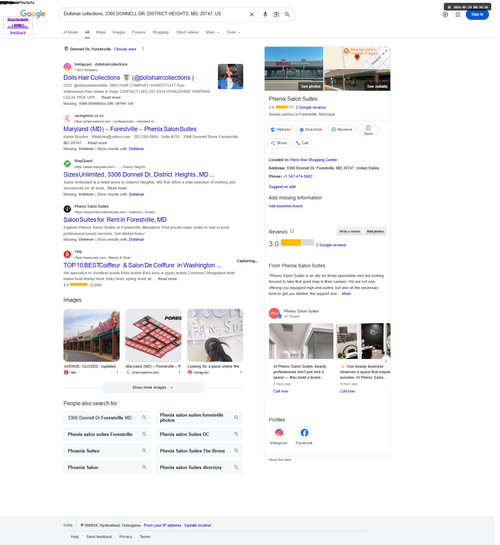This screenshot has height=545, width=500.
Task: Click Add business hours link
Action: 285,206
